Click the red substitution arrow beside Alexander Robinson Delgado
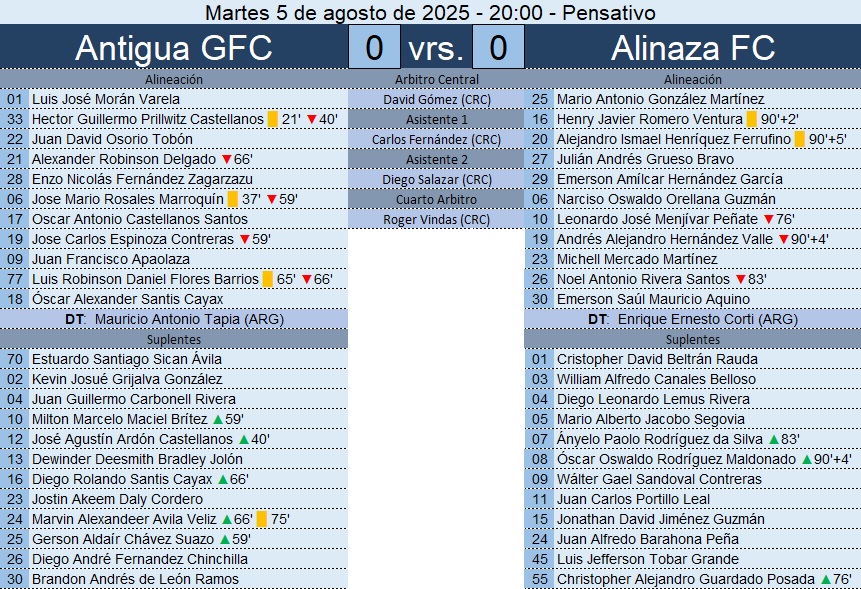 tap(227, 159)
